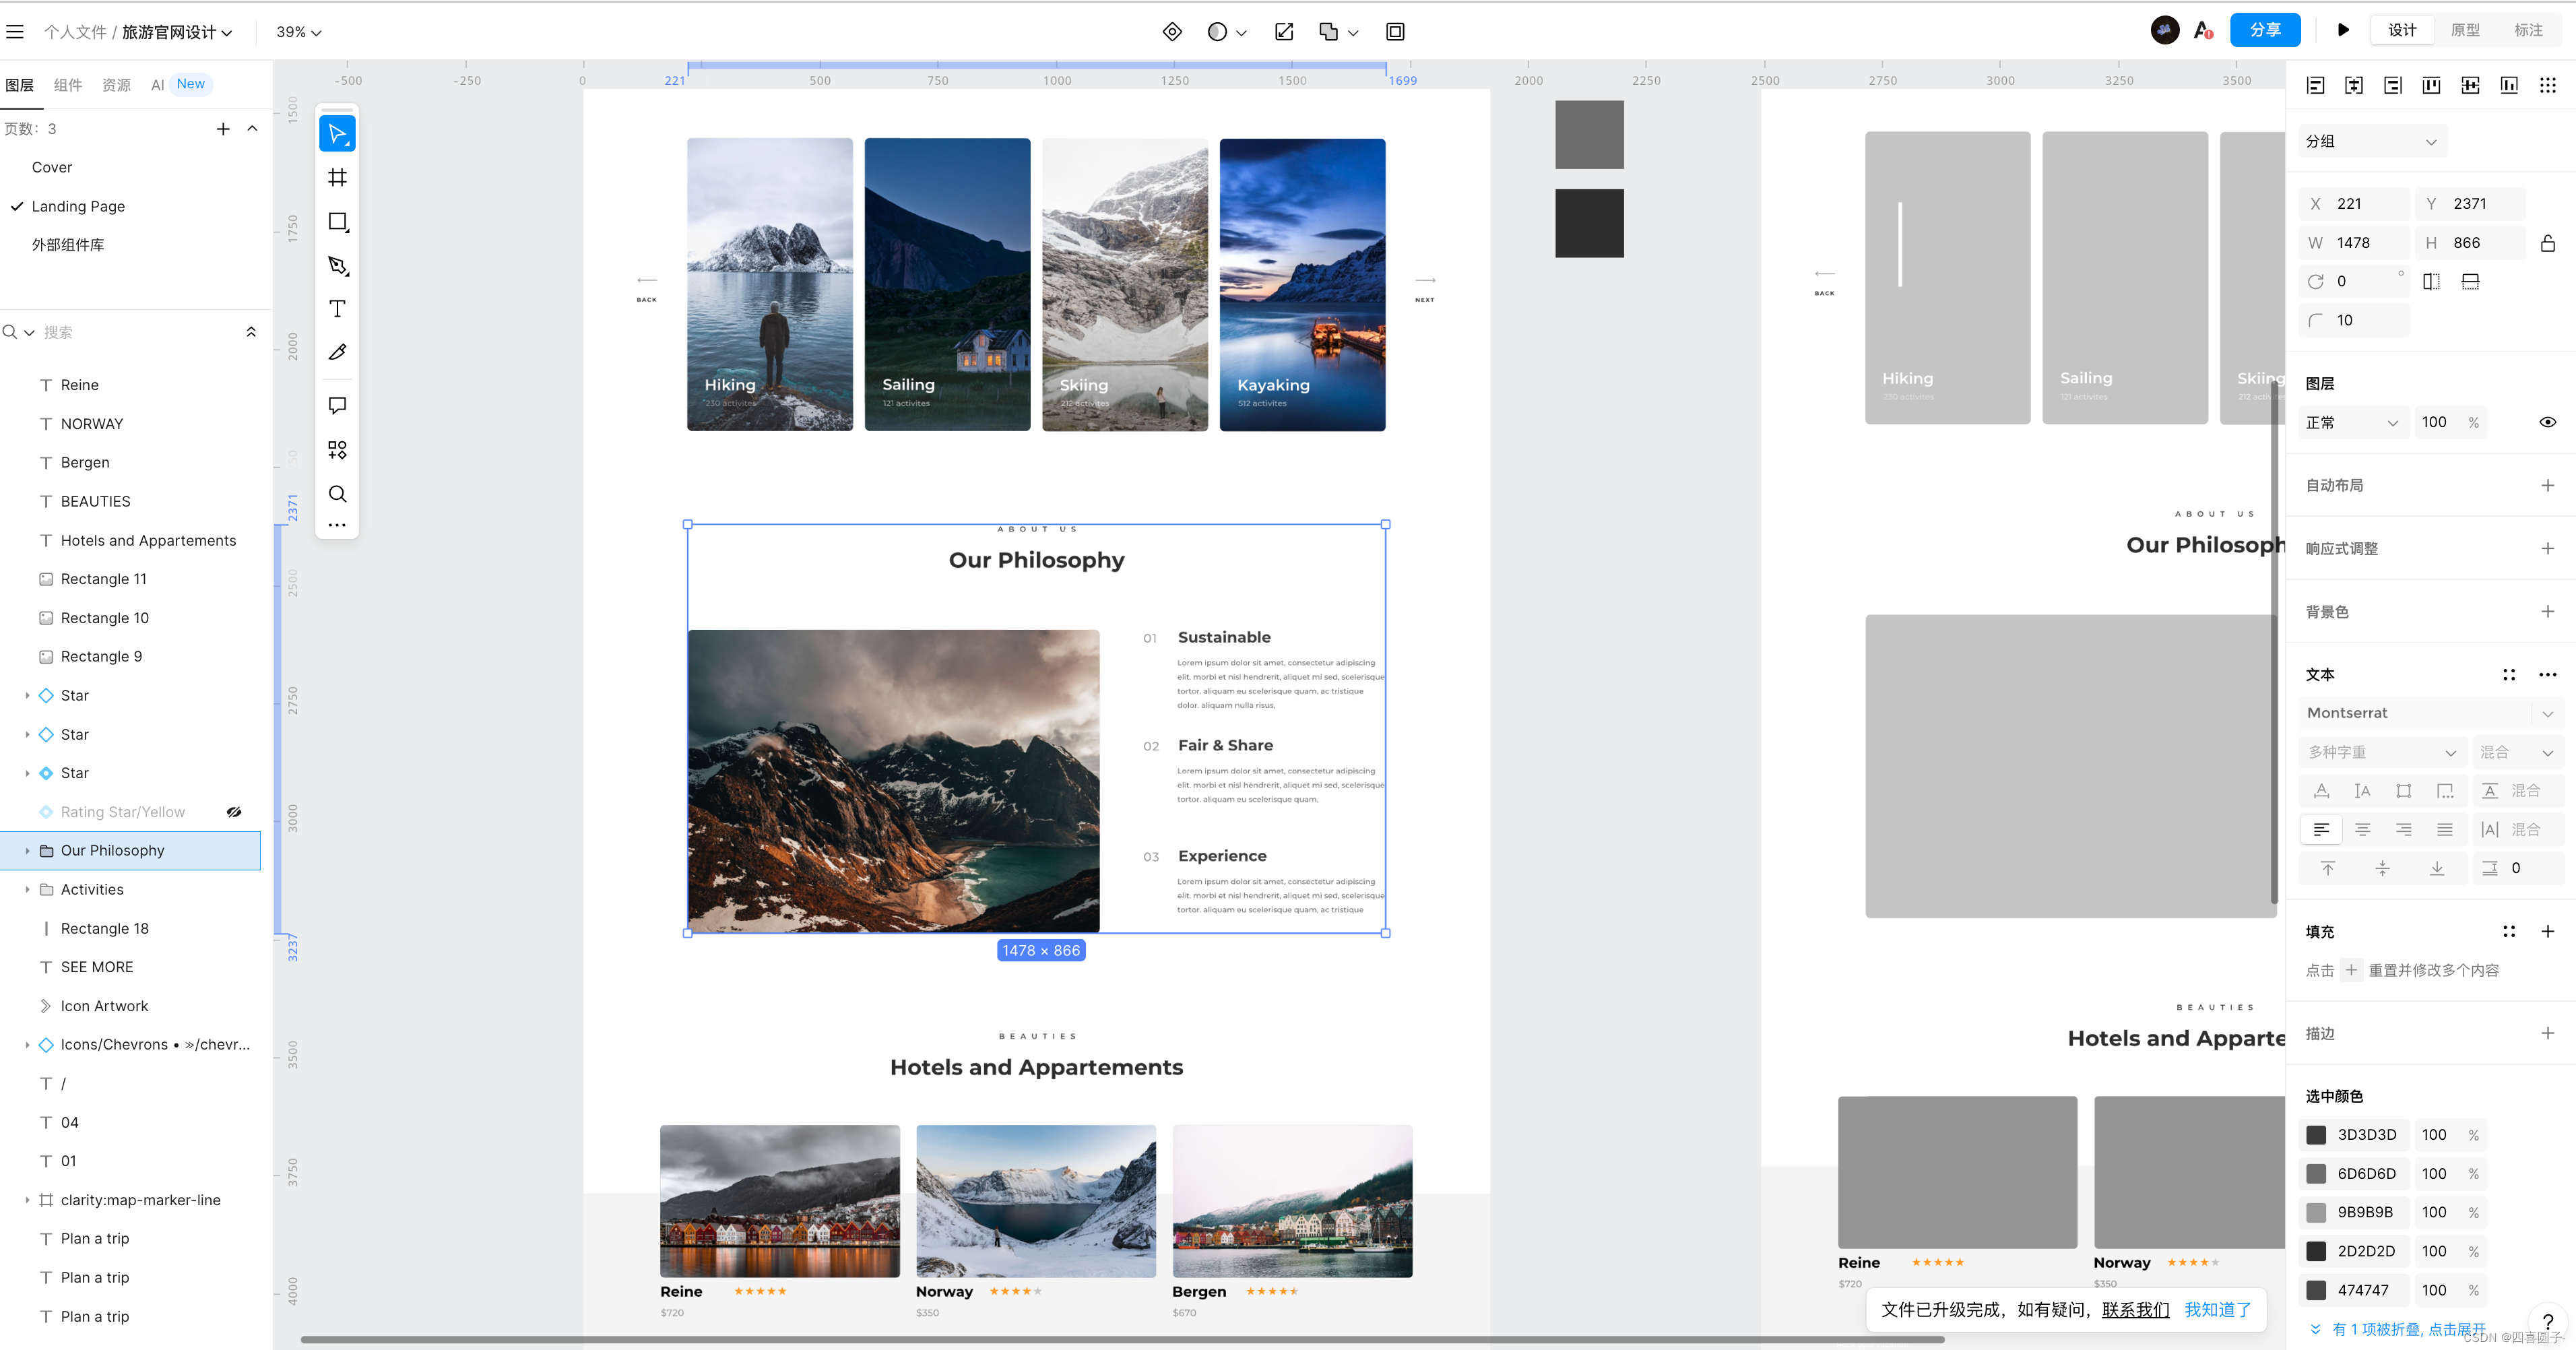Image resolution: width=2576 pixels, height=1350 pixels.
Task: Switch to the 组件 tab
Action: click(68, 85)
